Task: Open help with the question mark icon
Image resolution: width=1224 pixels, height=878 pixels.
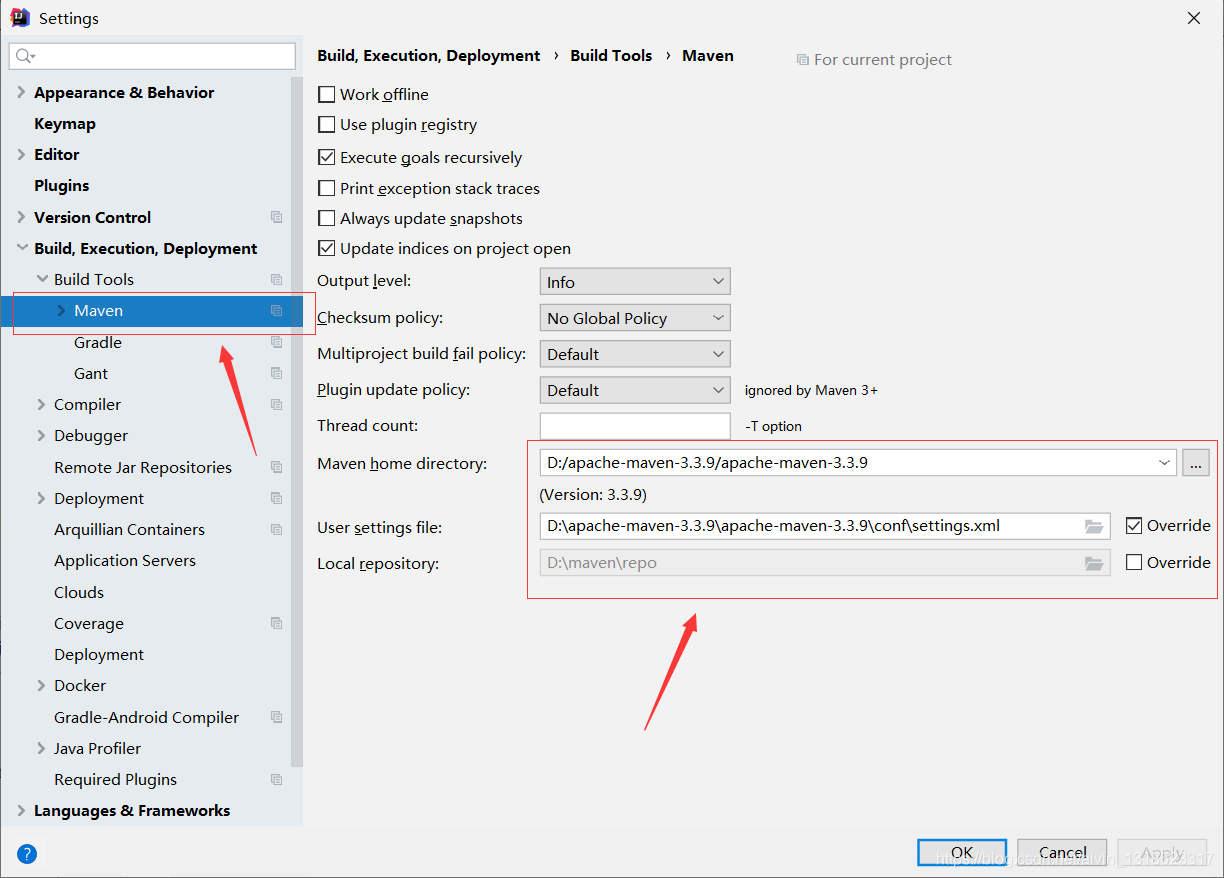Action: pyautogui.click(x=27, y=853)
